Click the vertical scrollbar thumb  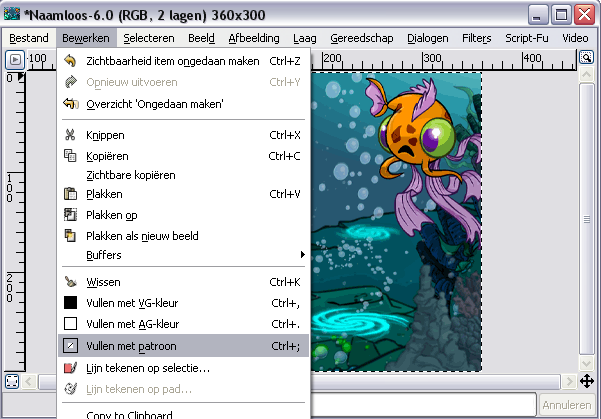click(x=586, y=219)
